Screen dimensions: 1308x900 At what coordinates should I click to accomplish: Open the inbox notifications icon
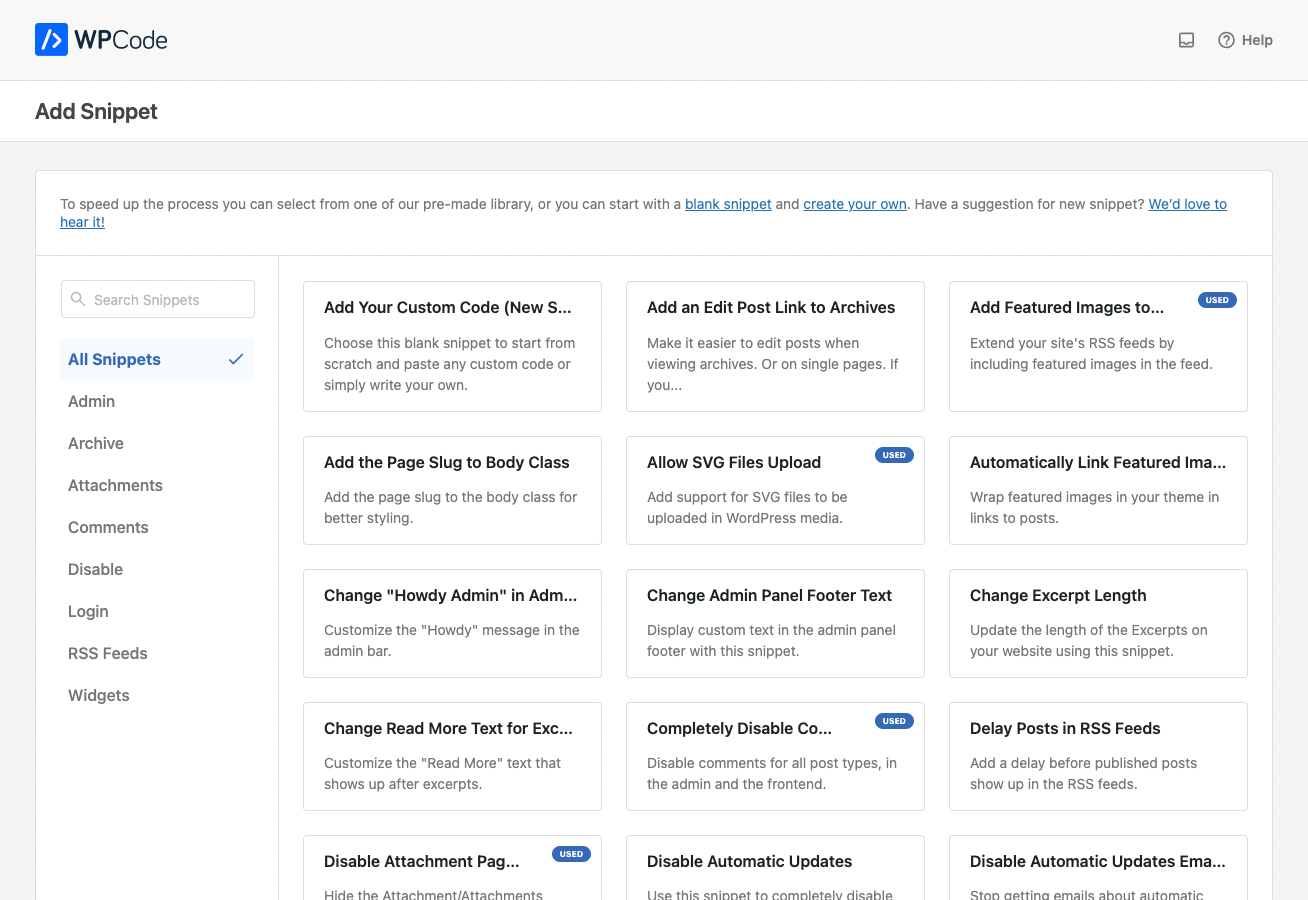click(x=1187, y=40)
